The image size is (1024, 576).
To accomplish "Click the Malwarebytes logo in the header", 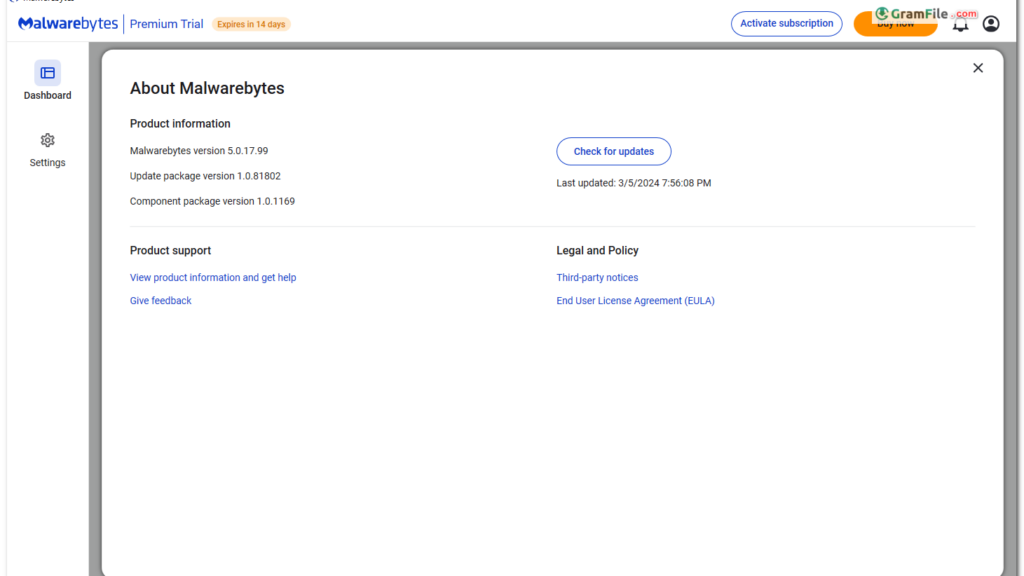I will 68,24.
